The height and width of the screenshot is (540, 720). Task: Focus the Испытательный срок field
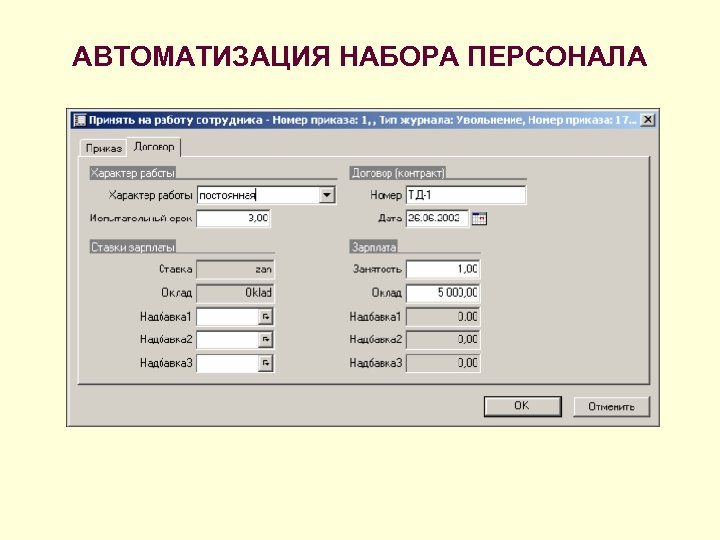click(233, 218)
